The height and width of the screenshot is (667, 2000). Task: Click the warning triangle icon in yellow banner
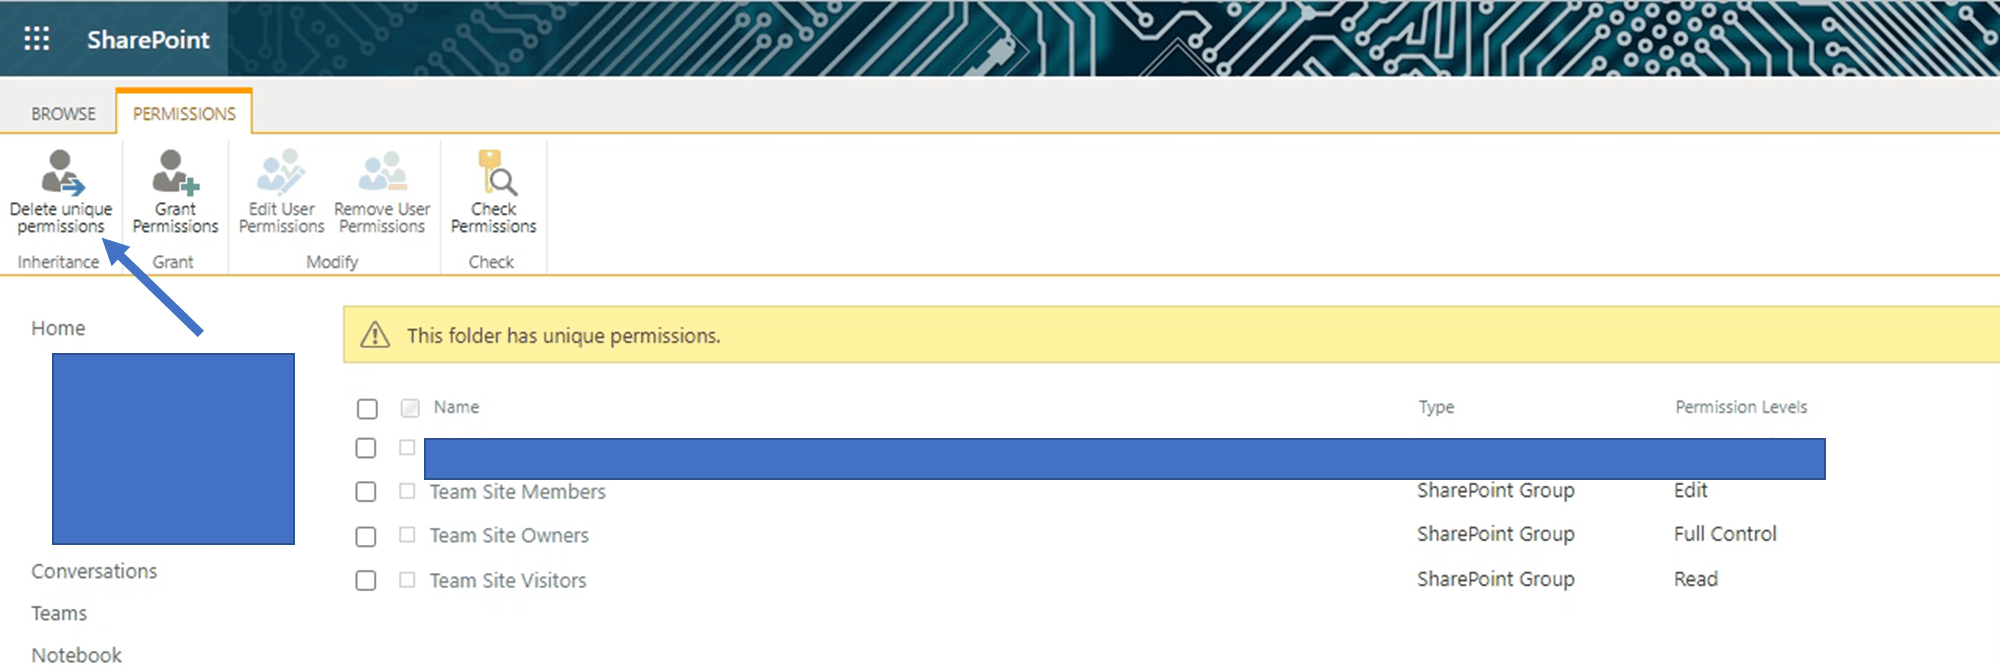(375, 335)
